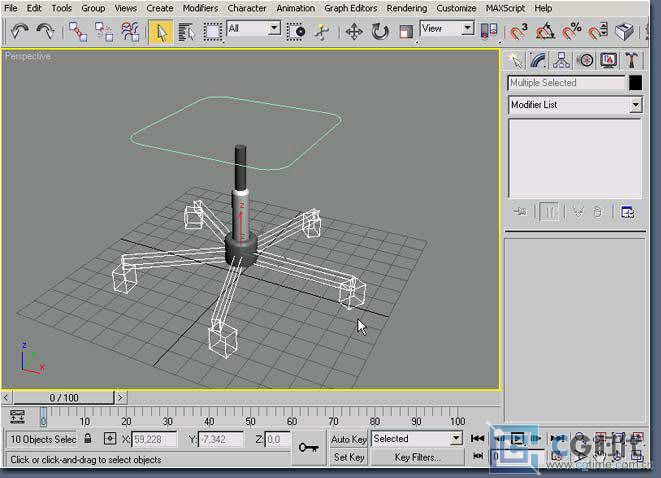
Task: Switch to the Create command panel tab
Action: coord(515,61)
